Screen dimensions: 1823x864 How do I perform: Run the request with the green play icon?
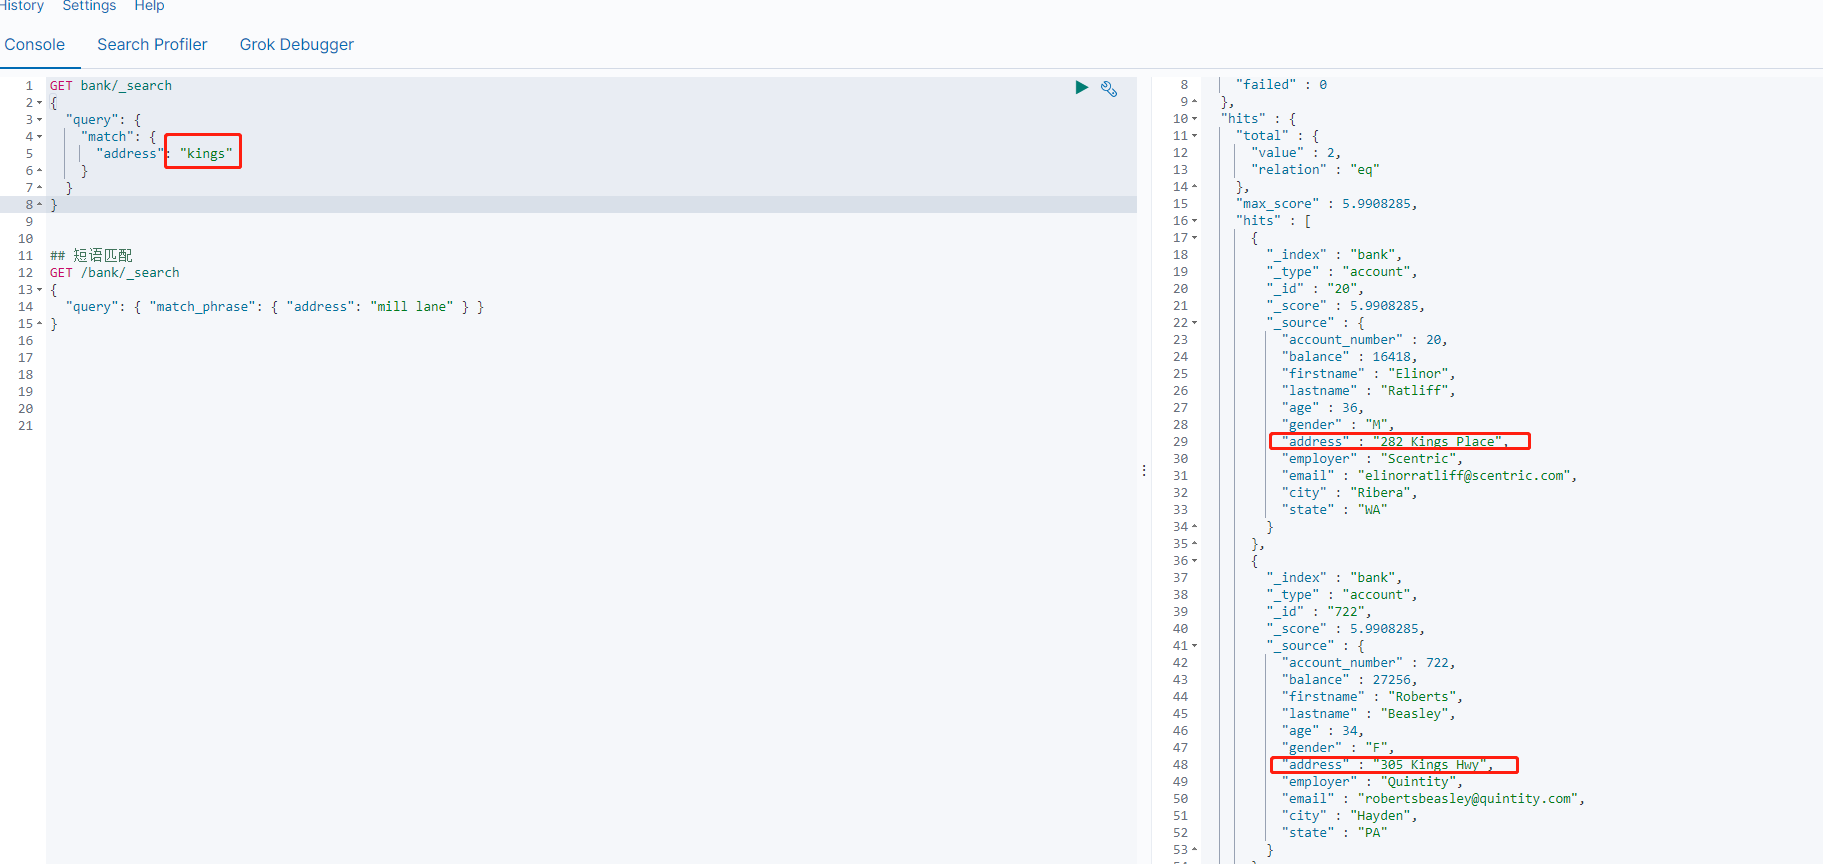(1081, 88)
